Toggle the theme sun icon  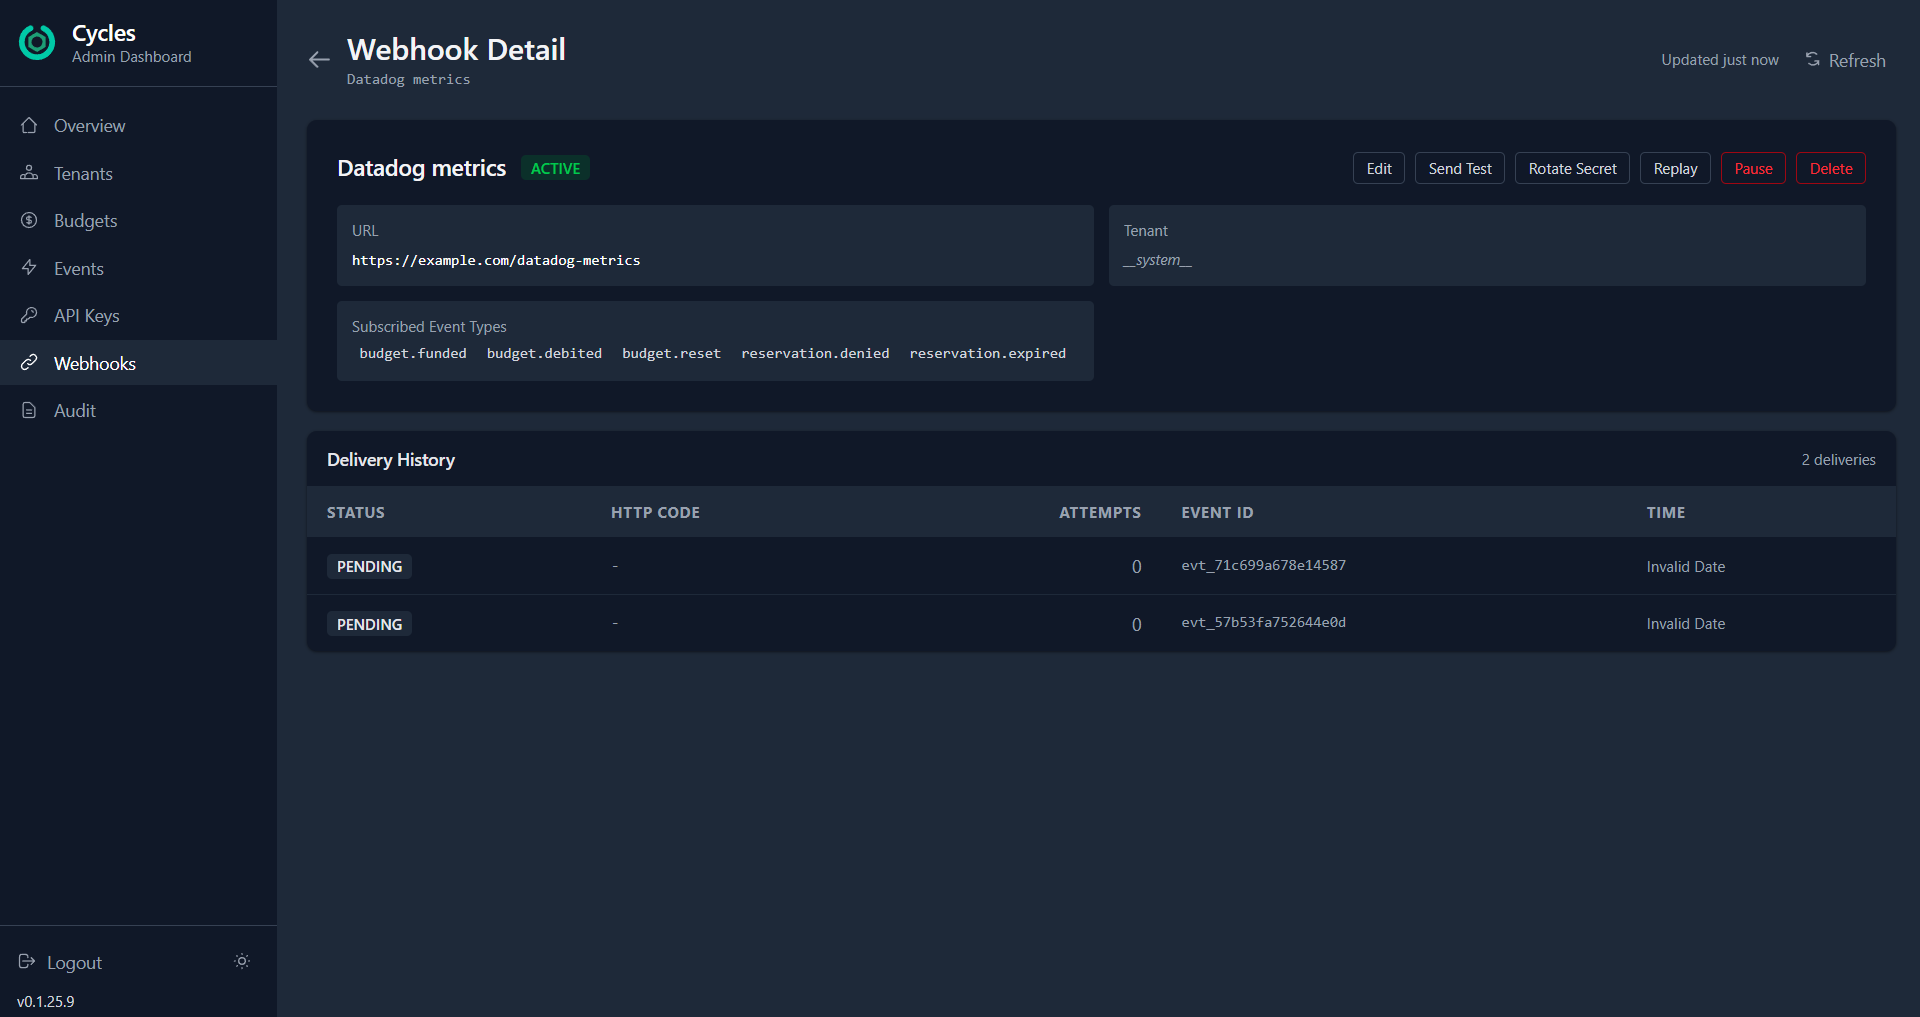tap(241, 961)
